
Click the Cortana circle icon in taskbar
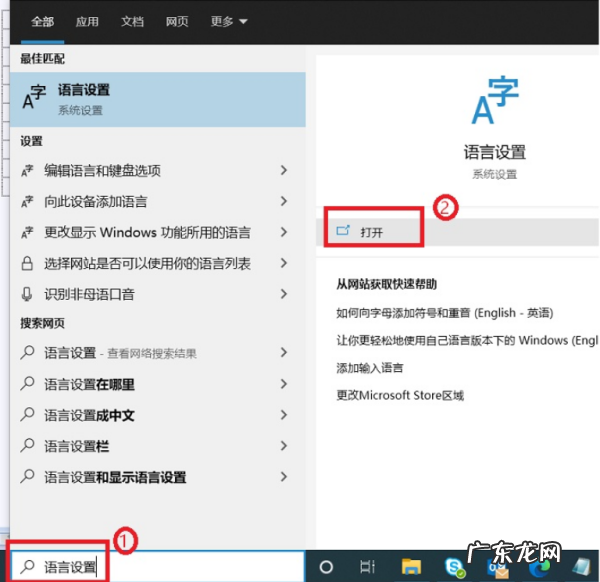[326, 566]
